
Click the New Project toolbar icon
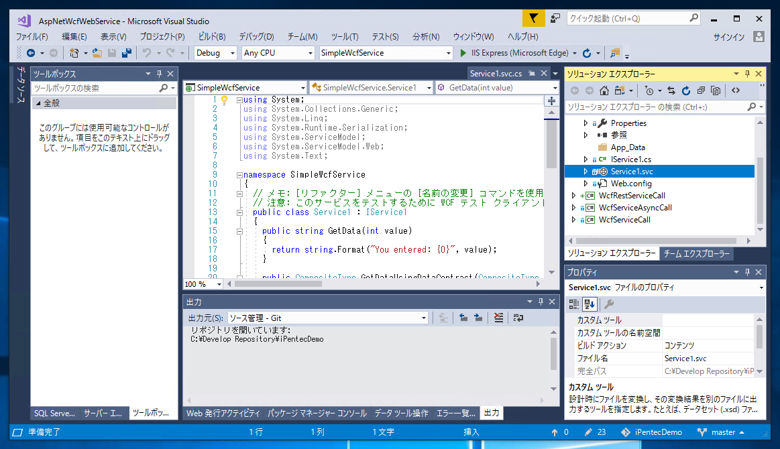74,53
